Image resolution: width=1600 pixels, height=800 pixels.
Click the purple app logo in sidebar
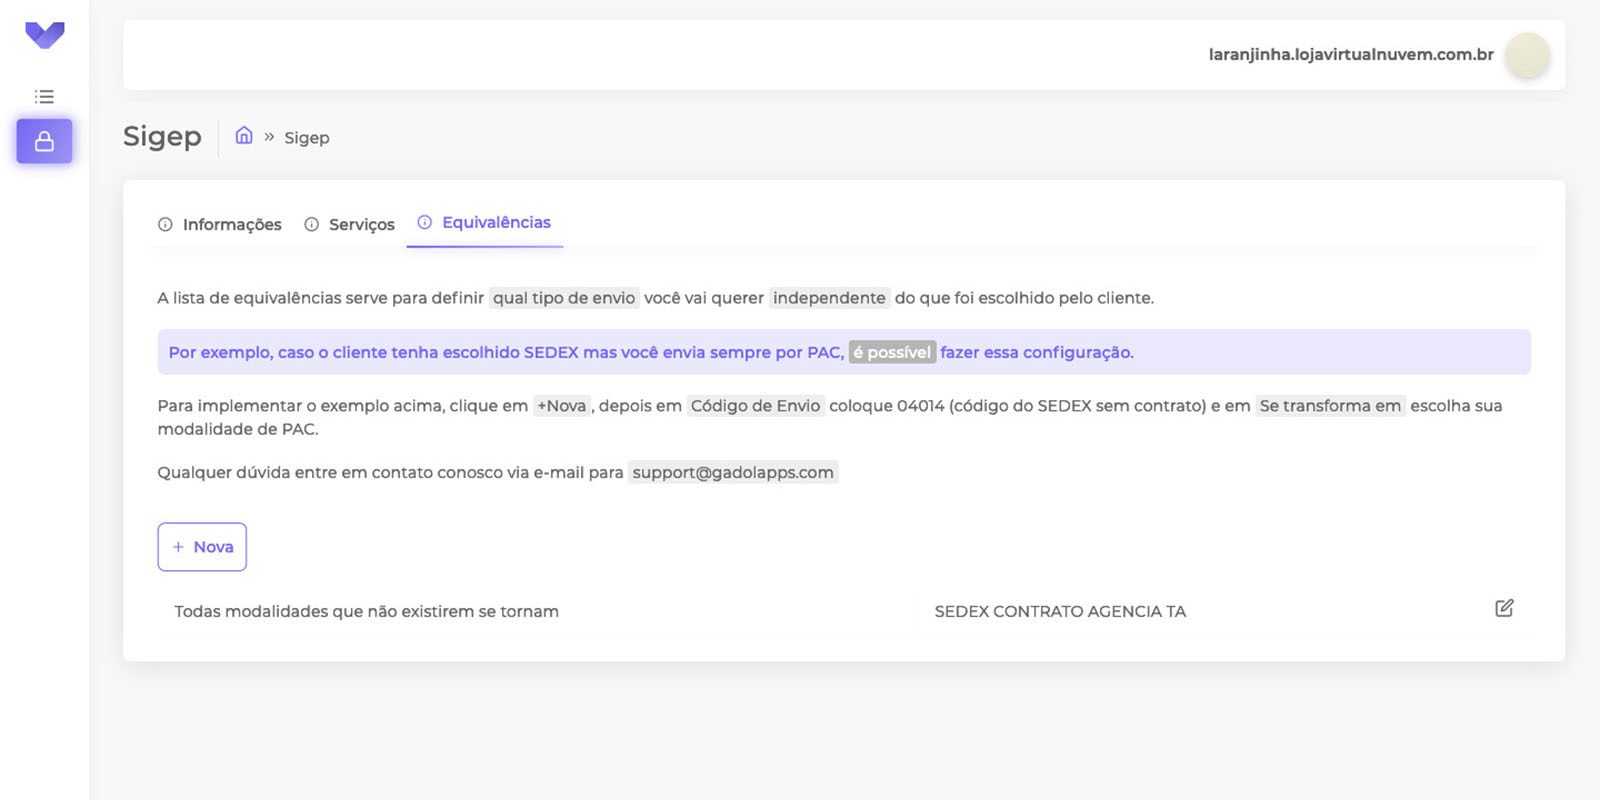(44, 35)
